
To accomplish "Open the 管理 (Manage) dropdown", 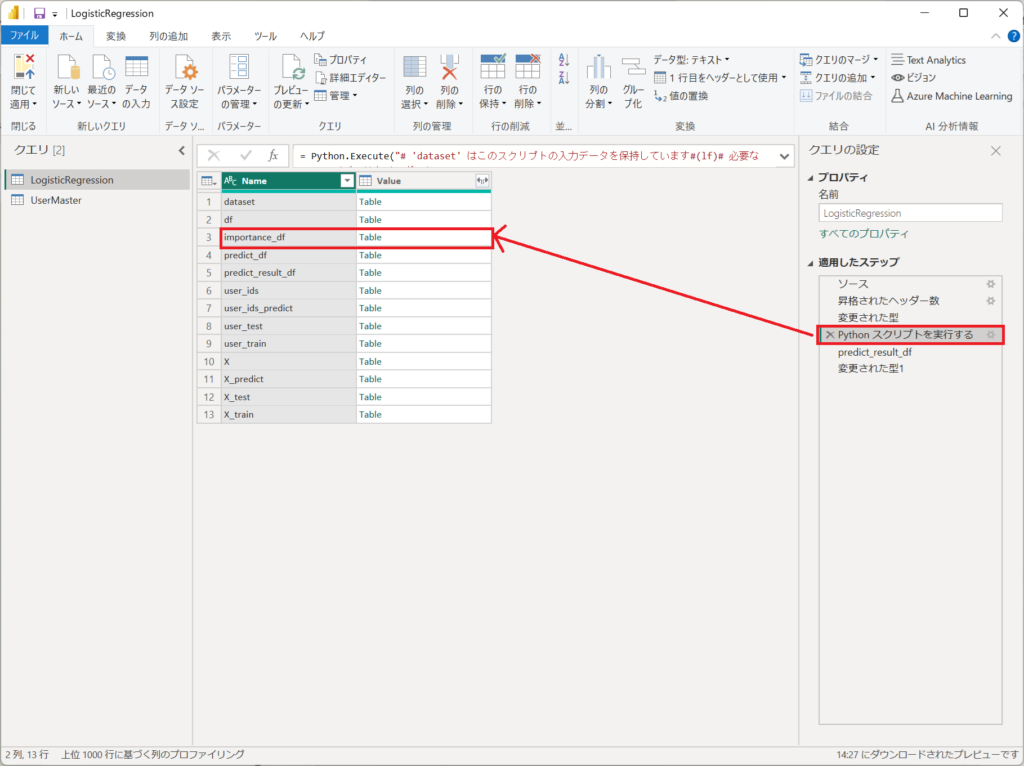I will coord(336,96).
